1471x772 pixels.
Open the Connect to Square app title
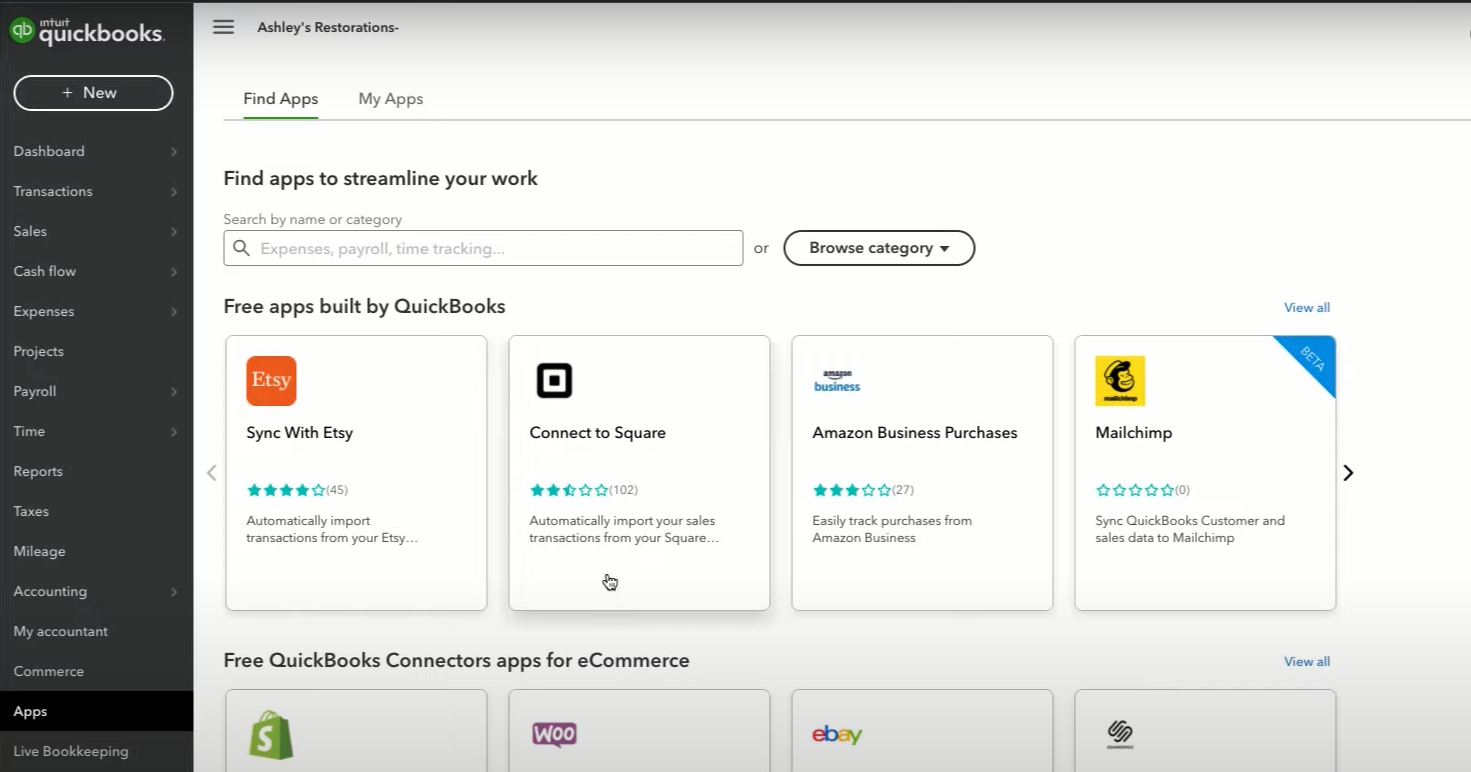tap(598, 433)
